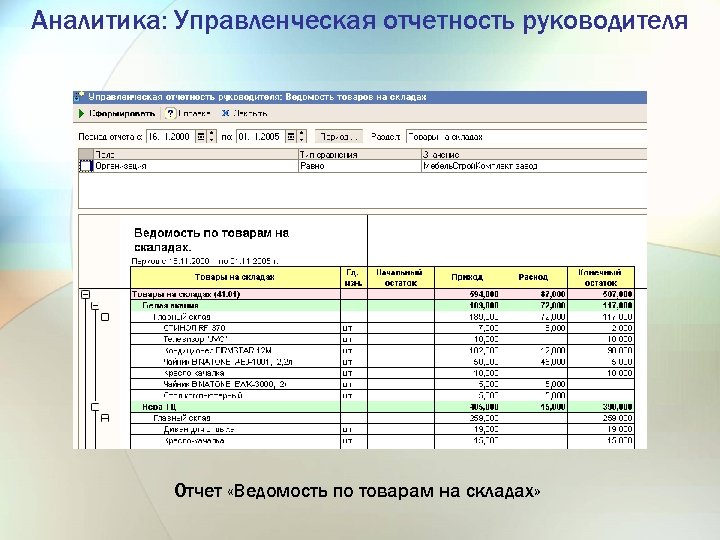Click the end date field 01.11.2005

point(261,136)
